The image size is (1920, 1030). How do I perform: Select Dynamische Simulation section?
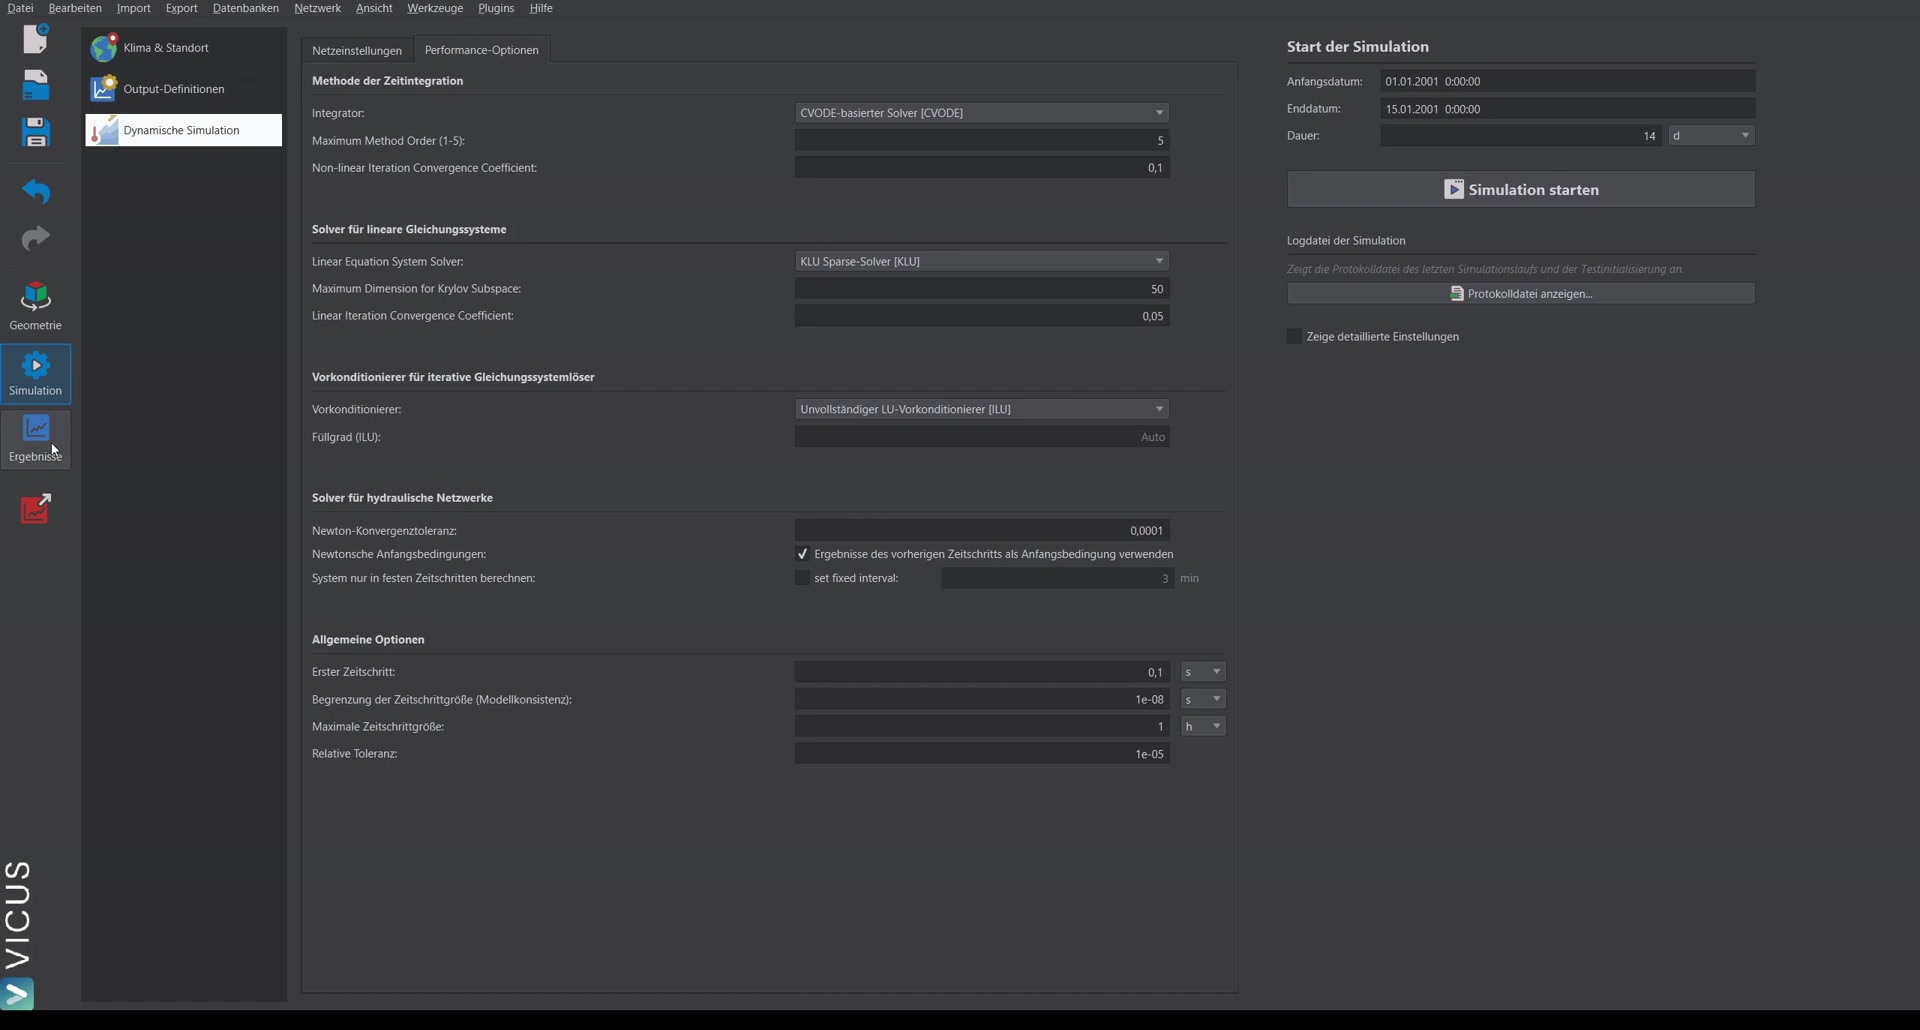(x=184, y=130)
